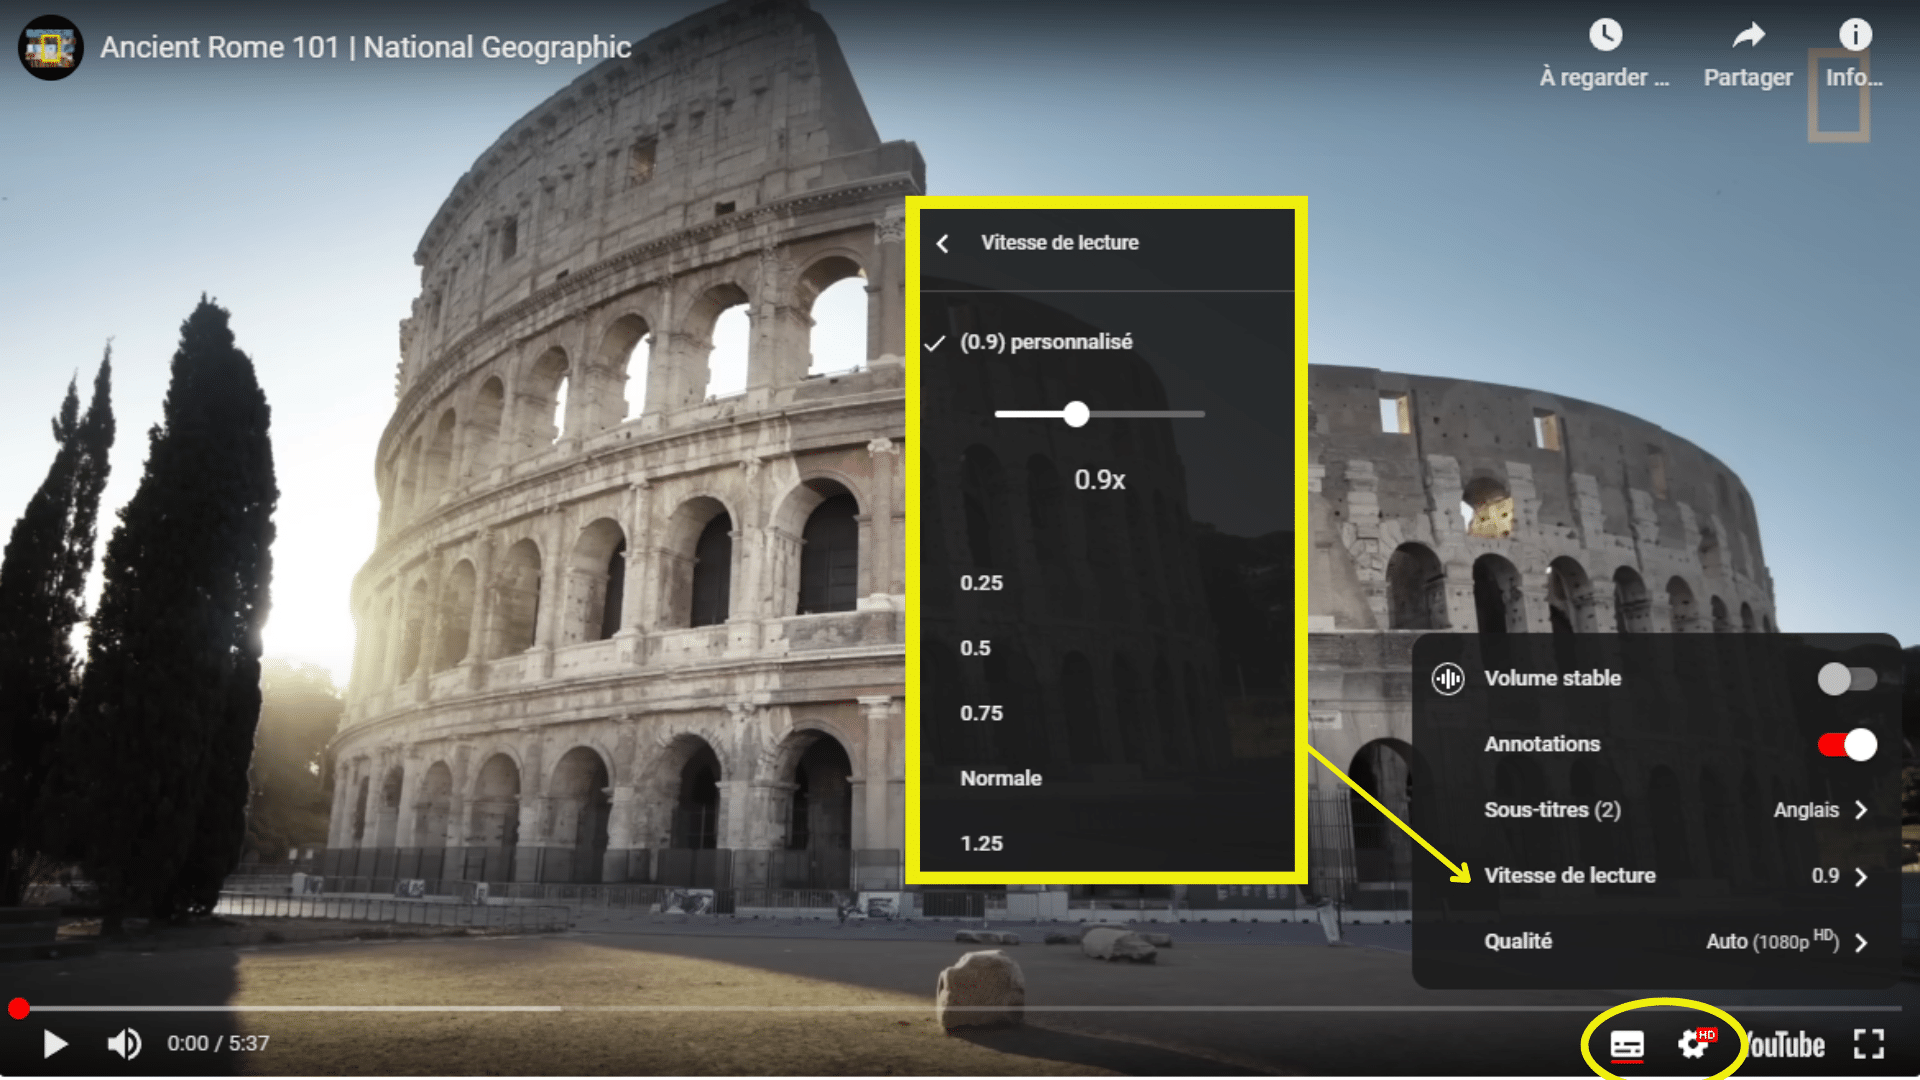Image resolution: width=1920 pixels, height=1080 pixels.
Task: Enter fullscreen mode
Action: [1868, 1044]
